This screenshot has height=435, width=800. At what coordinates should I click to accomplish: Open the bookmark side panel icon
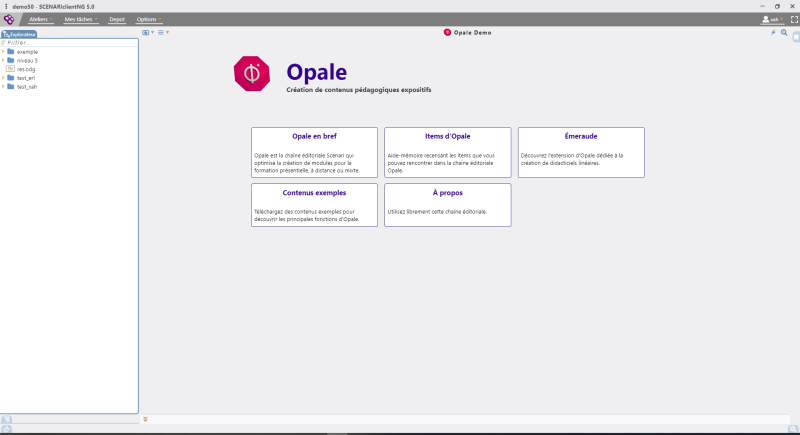(x=796, y=37)
